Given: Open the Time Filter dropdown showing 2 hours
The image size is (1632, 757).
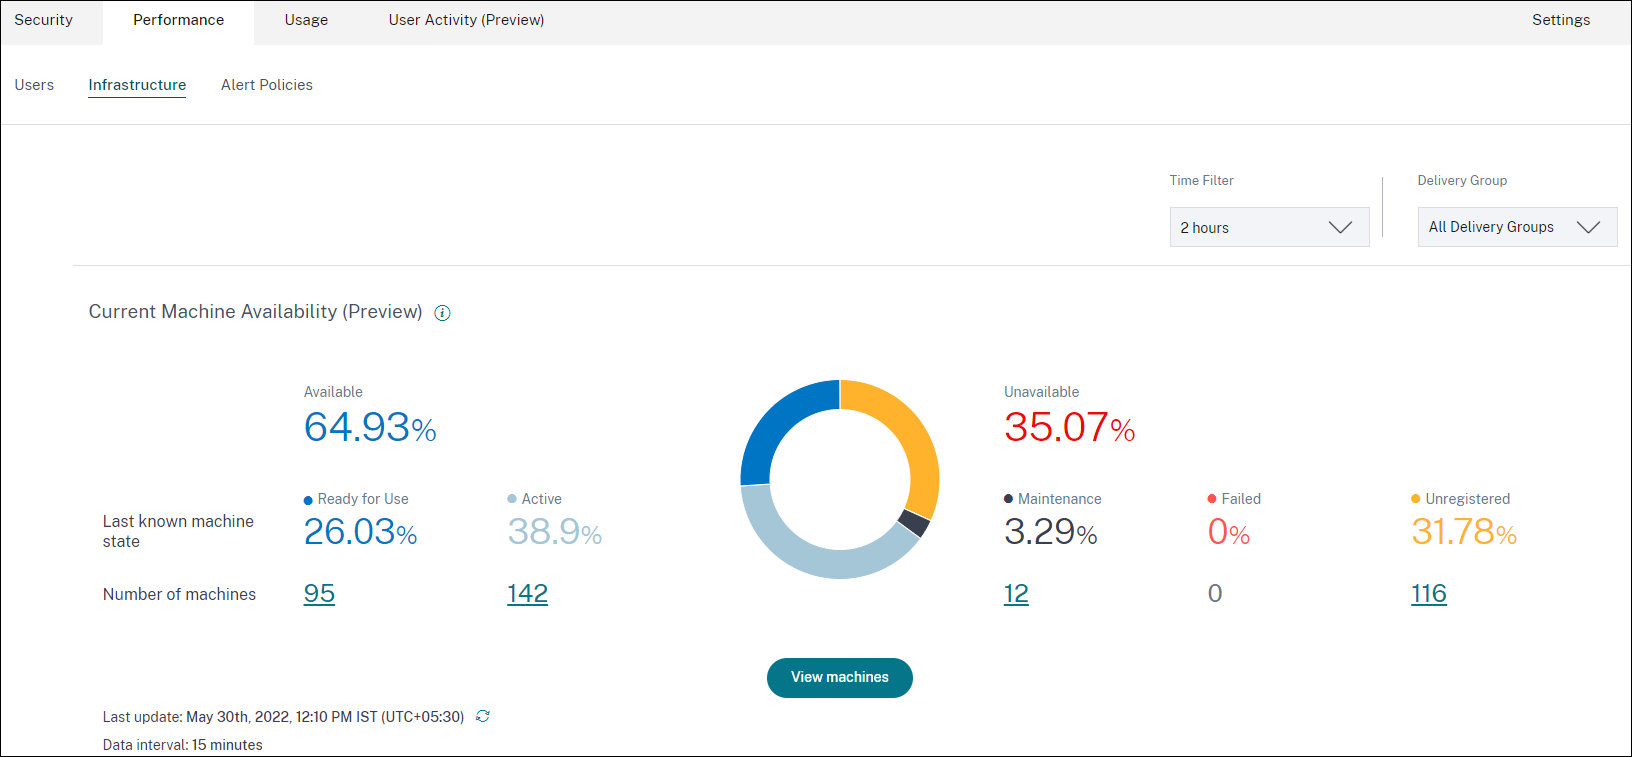Looking at the screenshot, I should point(1269,227).
